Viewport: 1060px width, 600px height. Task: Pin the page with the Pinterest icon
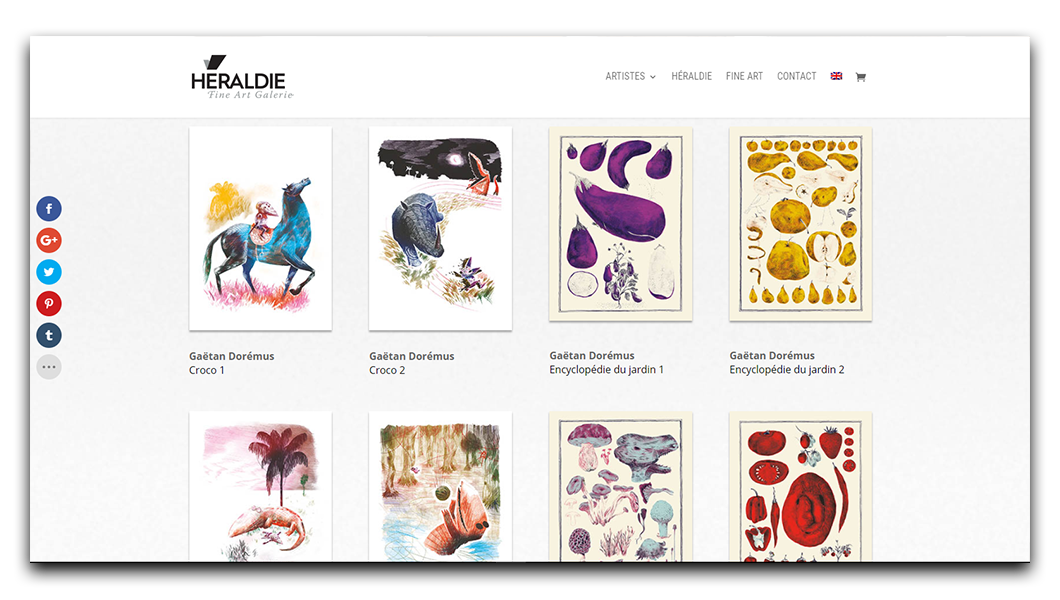click(x=49, y=303)
